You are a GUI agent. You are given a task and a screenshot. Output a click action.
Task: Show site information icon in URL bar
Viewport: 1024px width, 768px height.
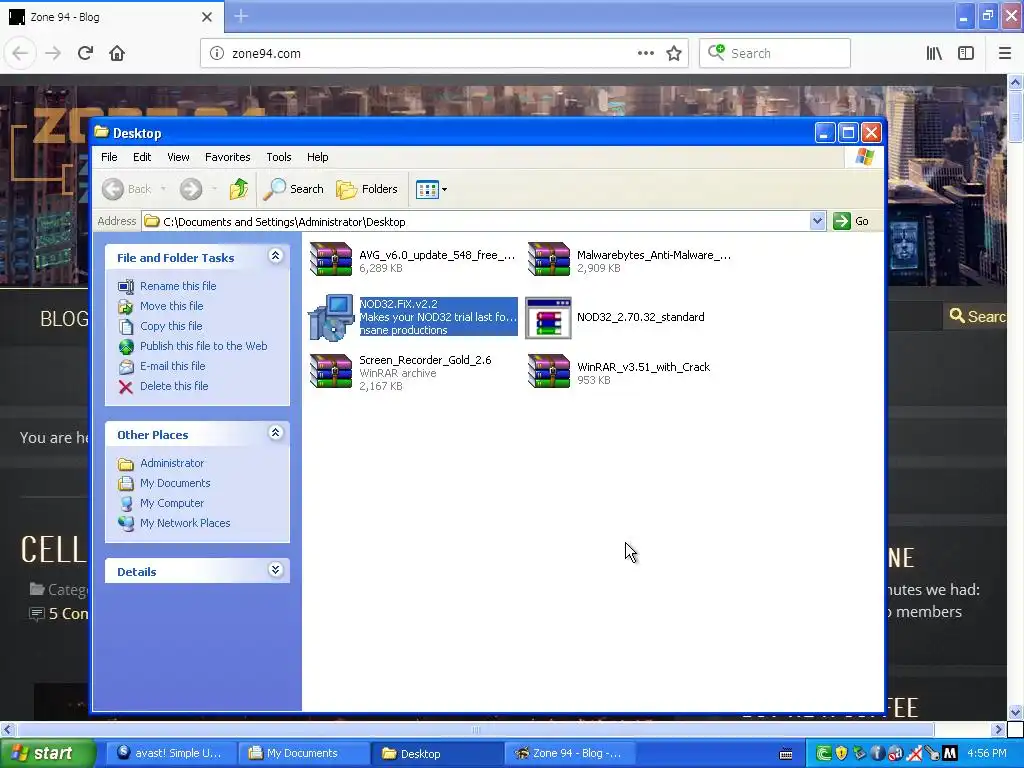217,54
